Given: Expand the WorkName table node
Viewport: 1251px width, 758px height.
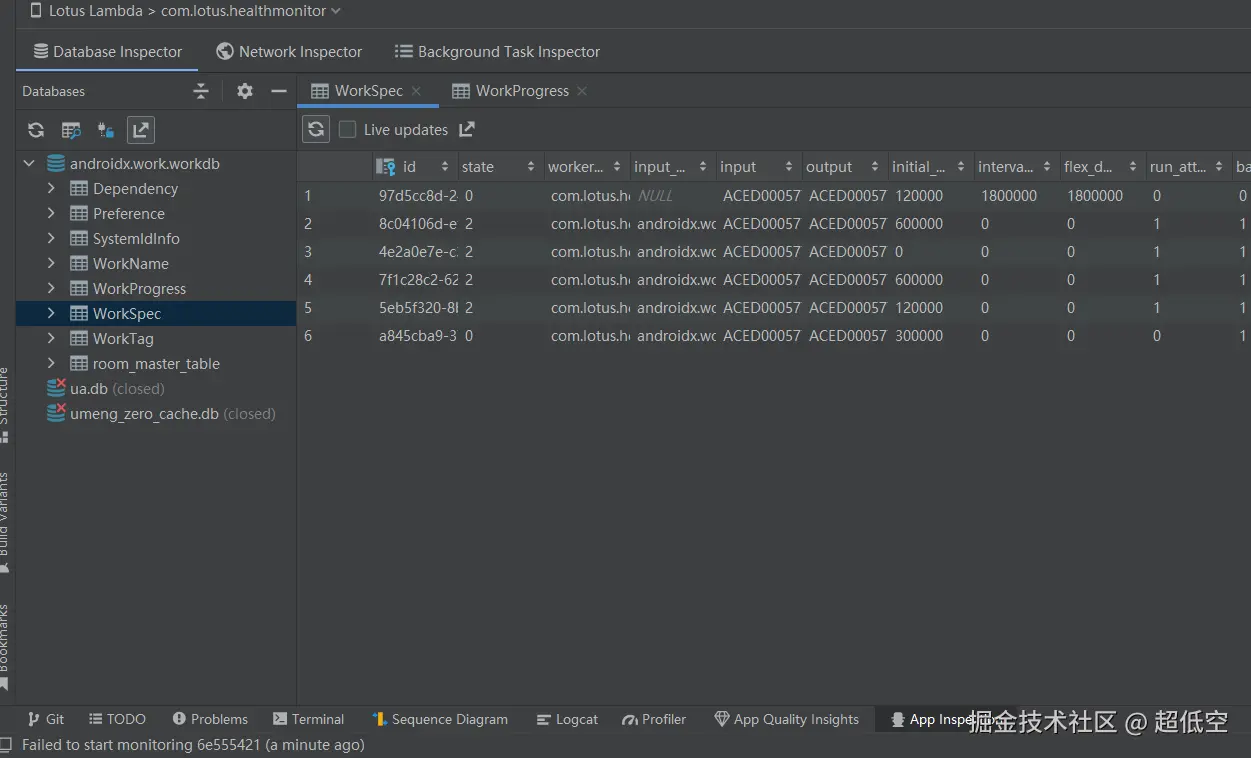Looking at the screenshot, I should [51, 263].
